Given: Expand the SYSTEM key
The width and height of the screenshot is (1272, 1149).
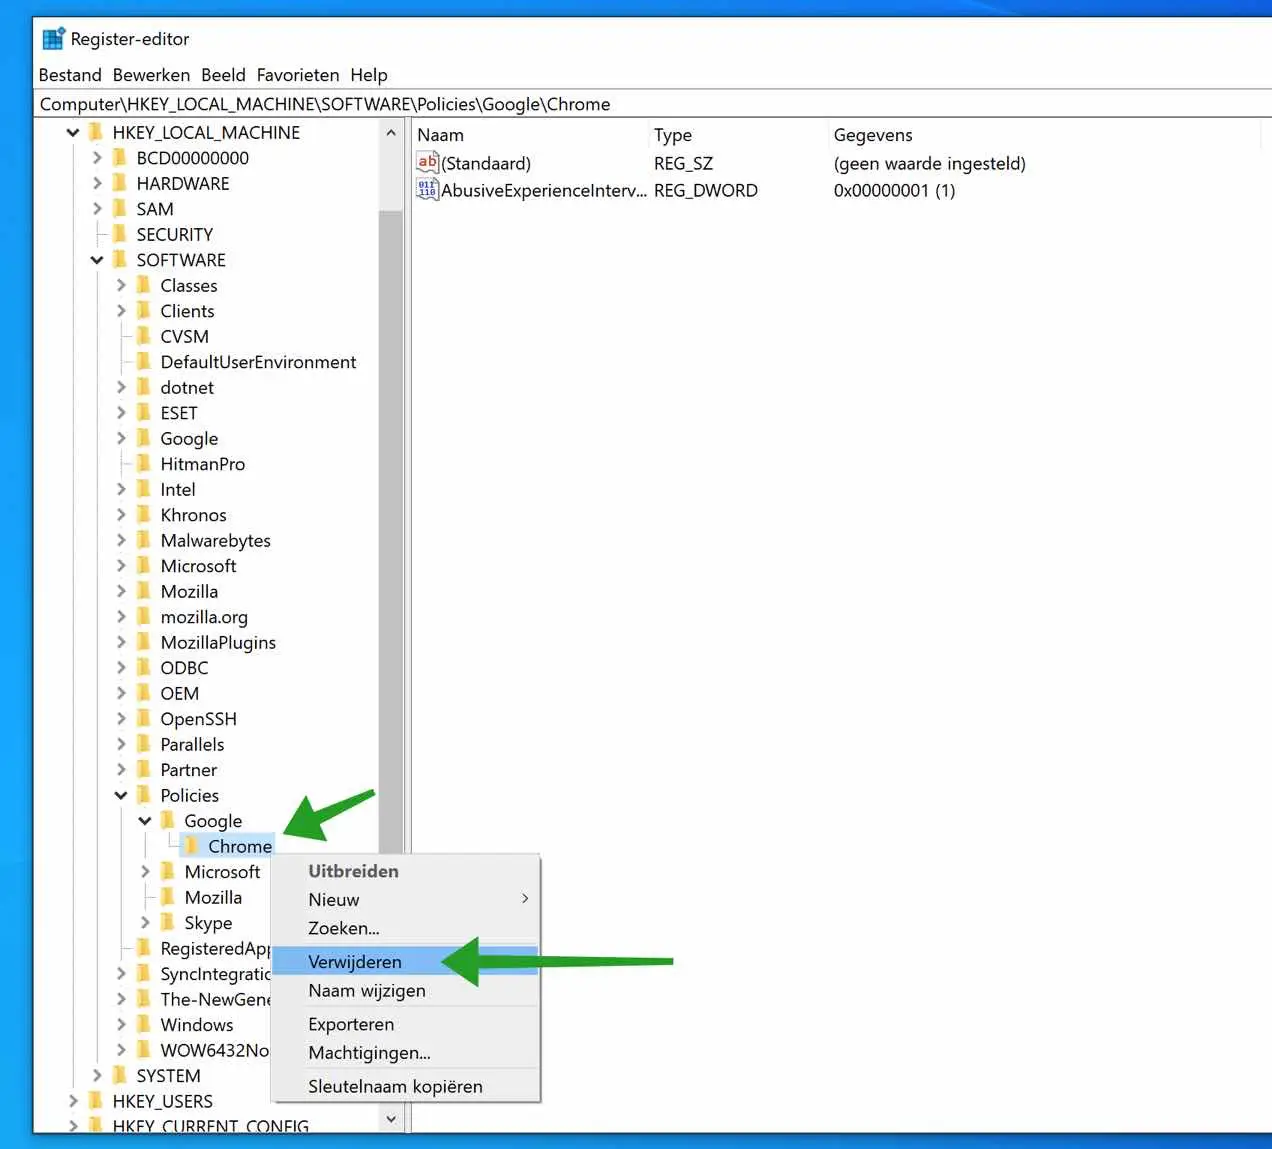Looking at the screenshot, I should tap(97, 1076).
